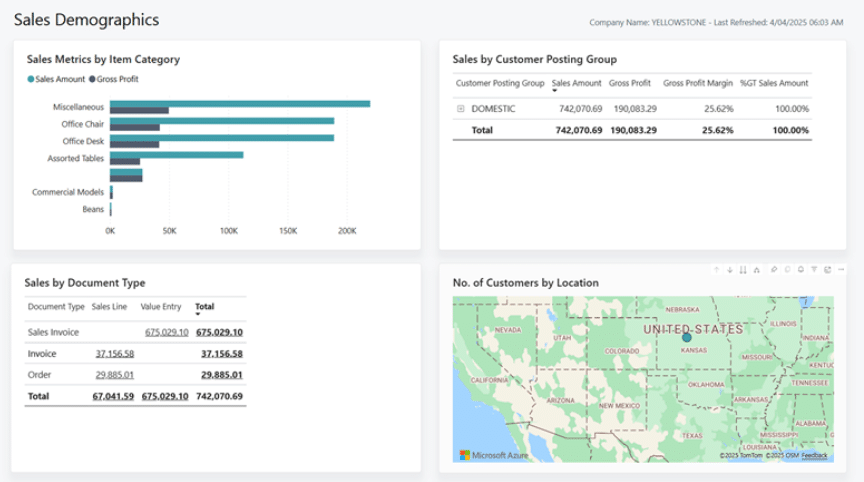The height and width of the screenshot is (482, 864).
Task: Select the customer bubble in Kansas
Action: [686, 338]
